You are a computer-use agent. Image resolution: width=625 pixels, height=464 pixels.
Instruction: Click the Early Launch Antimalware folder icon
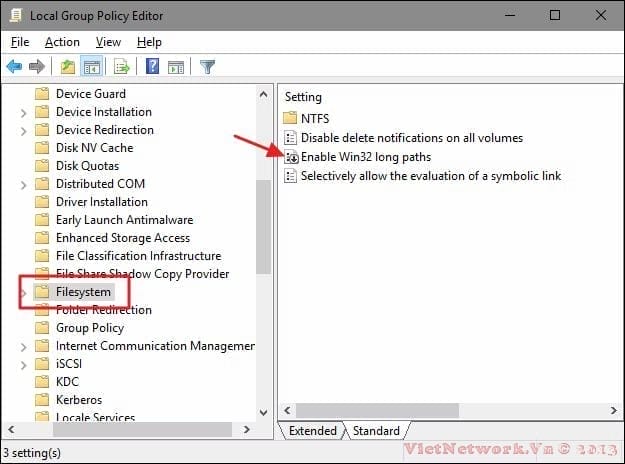[x=42, y=220]
